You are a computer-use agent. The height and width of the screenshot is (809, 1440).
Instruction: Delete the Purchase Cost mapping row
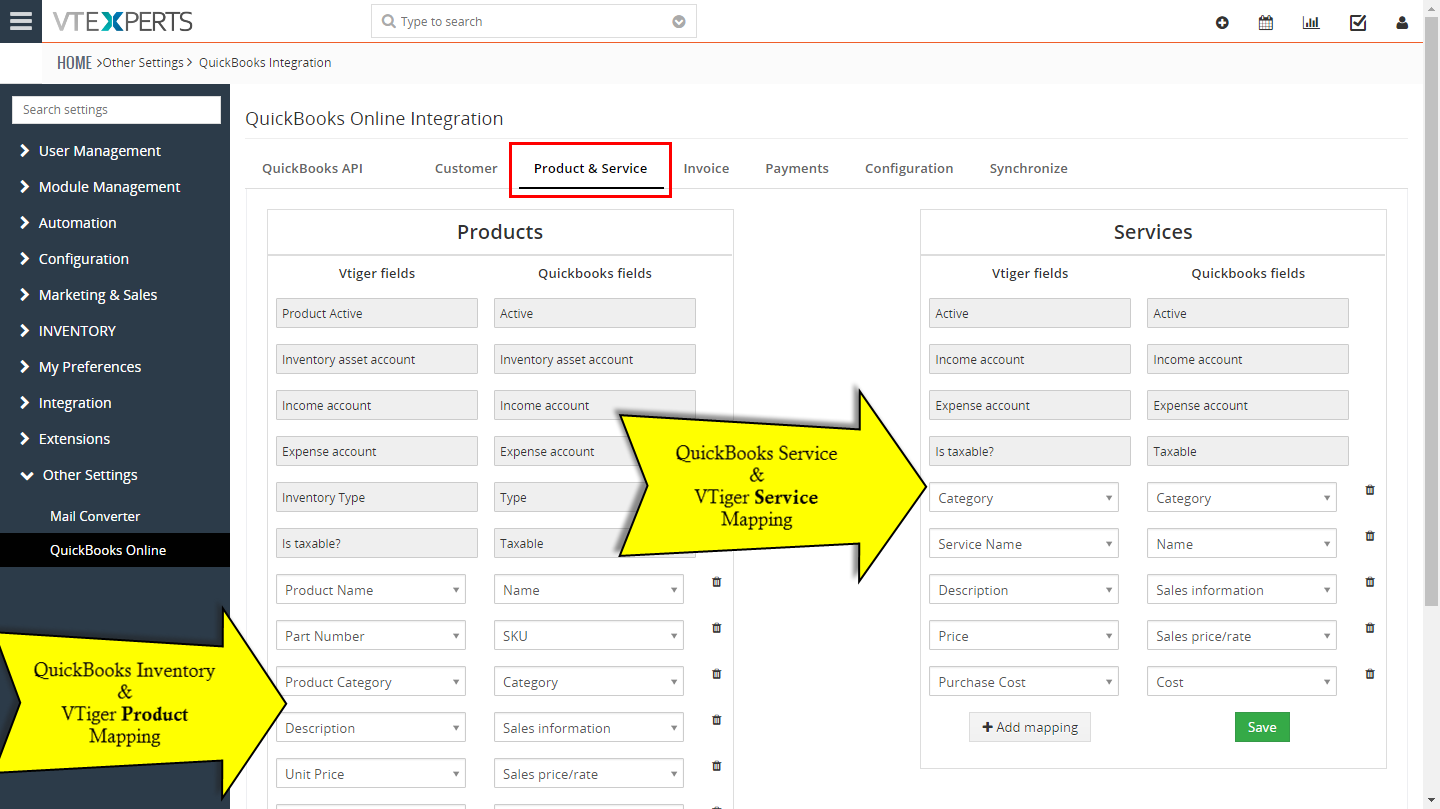pos(1370,674)
